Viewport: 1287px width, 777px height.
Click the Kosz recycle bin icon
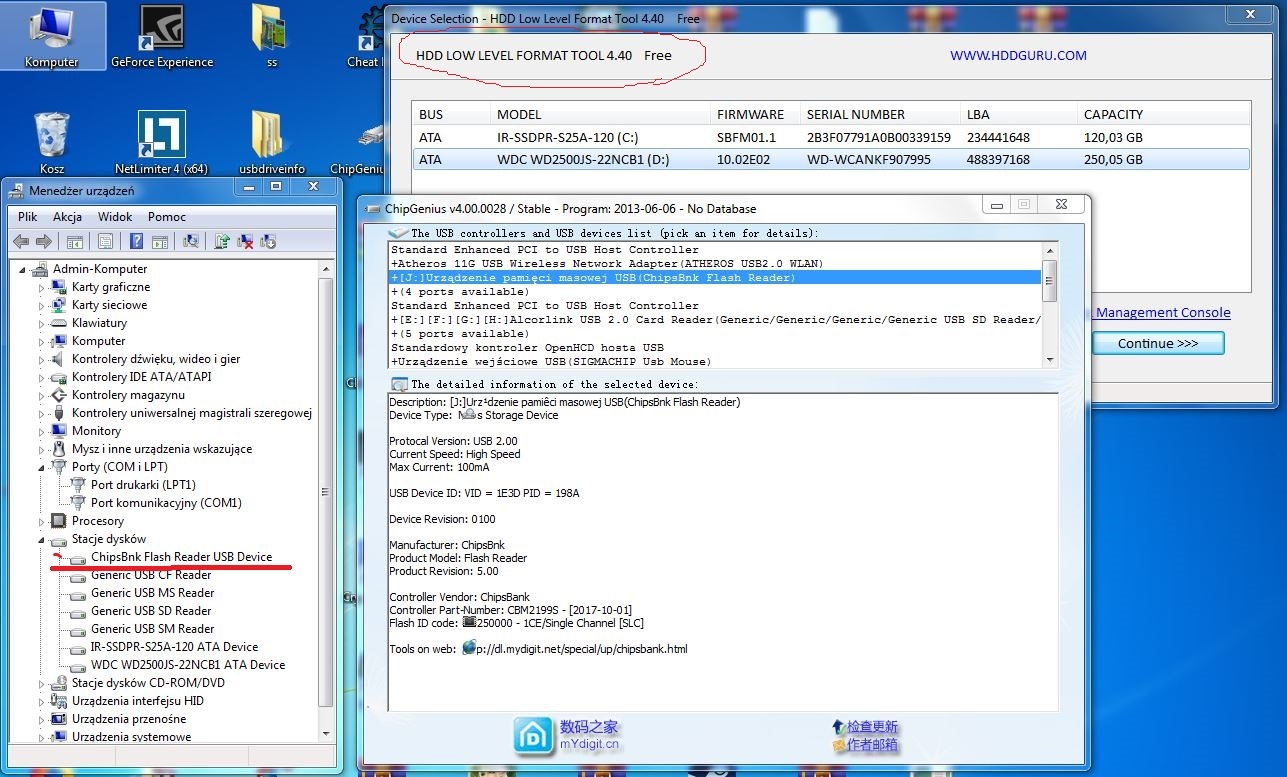52,144
